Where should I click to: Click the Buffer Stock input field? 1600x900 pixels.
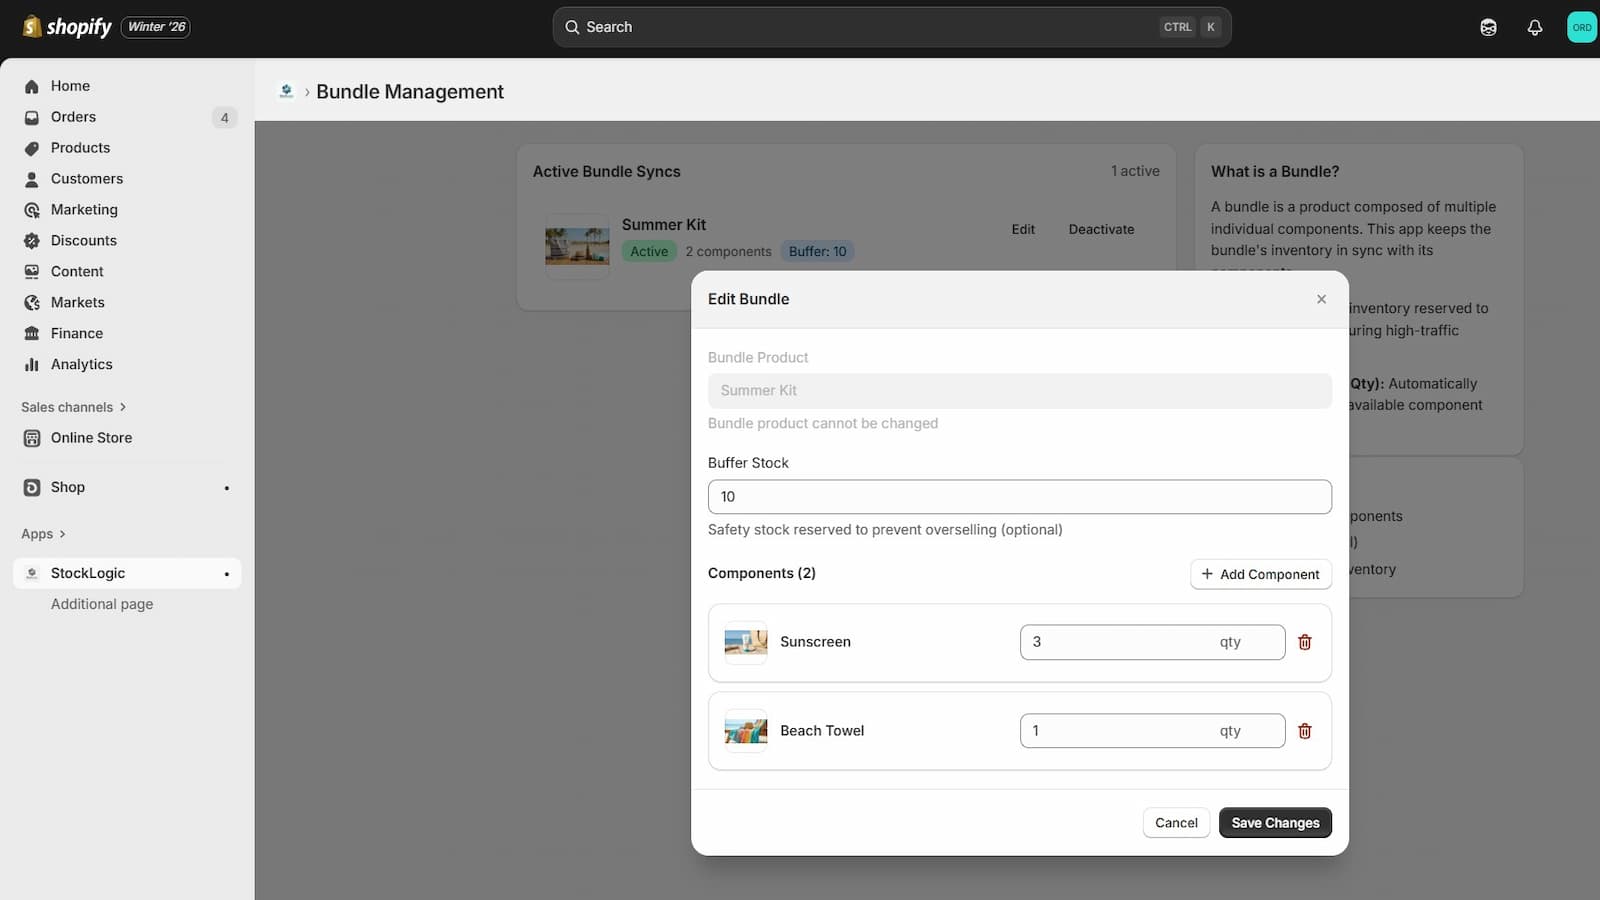click(x=1019, y=497)
